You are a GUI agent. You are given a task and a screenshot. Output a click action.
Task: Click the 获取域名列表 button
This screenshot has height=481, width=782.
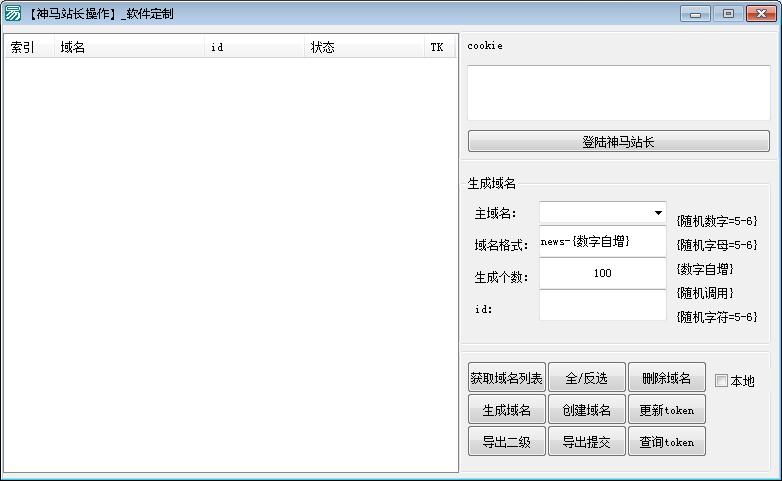(506, 378)
